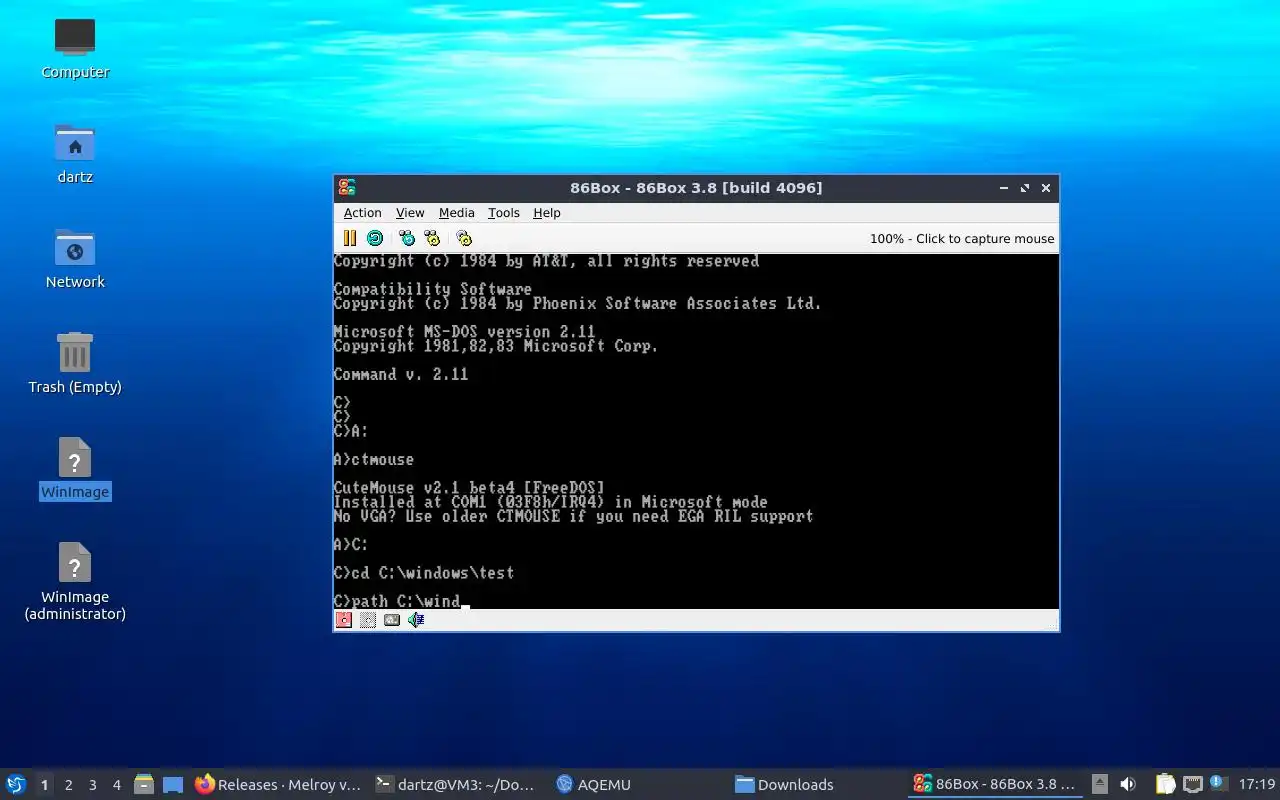1280x800 pixels.
Task: Pause the emulation with the pause icon
Action: click(350, 238)
